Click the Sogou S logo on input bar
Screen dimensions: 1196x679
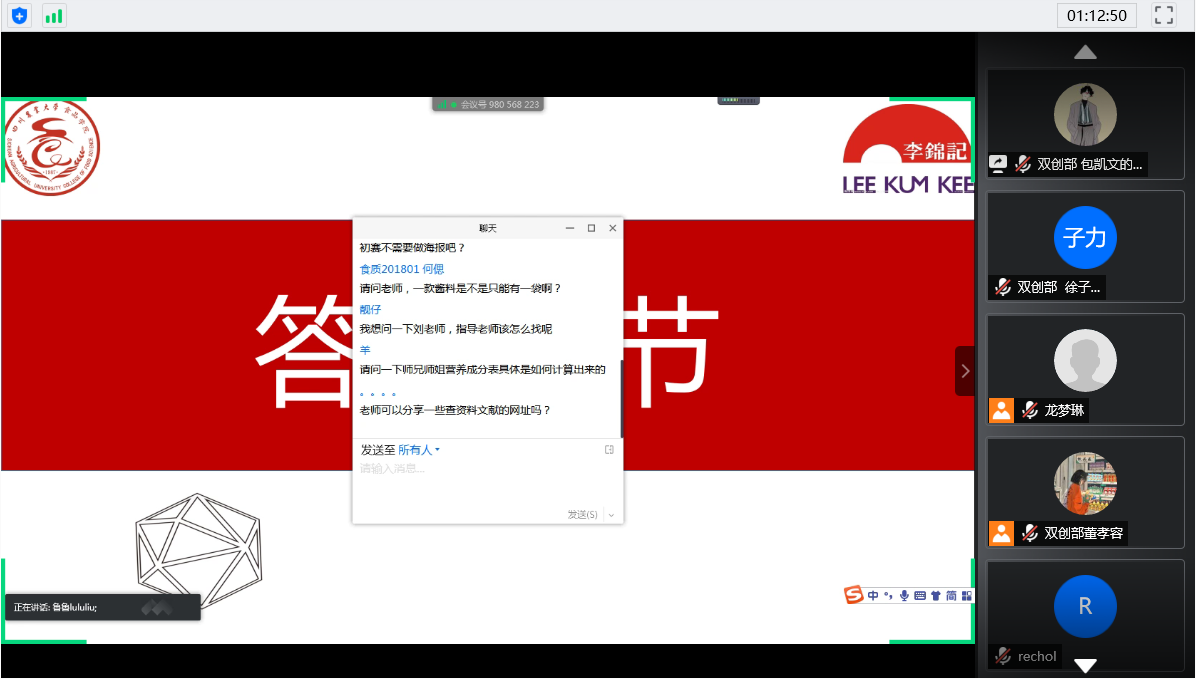pyautogui.click(x=854, y=595)
